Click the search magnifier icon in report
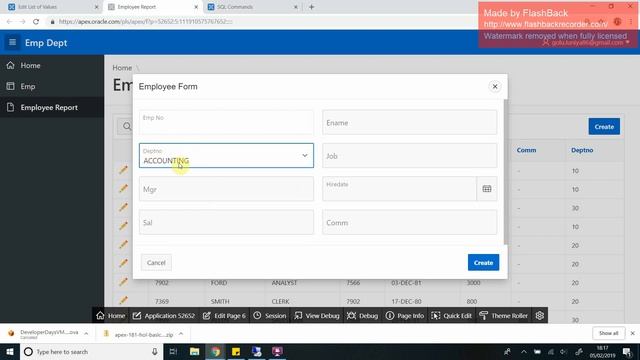640x360 pixels. pyautogui.click(x=127, y=127)
